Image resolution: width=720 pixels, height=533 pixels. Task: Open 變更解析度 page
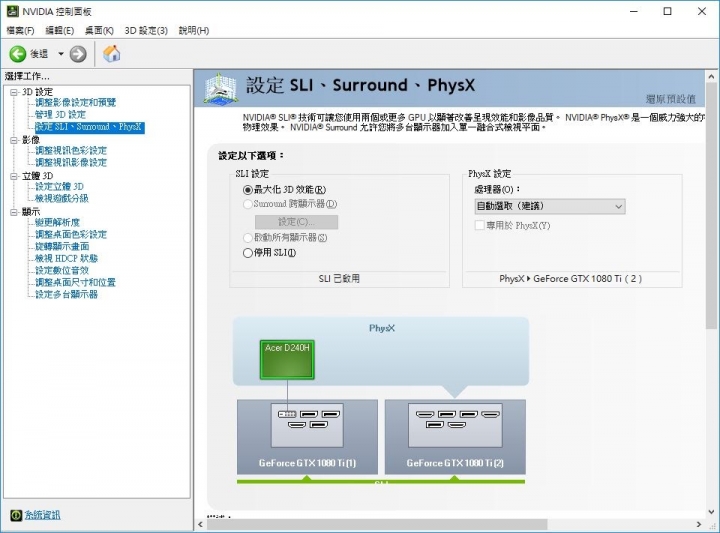pos(57,222)
